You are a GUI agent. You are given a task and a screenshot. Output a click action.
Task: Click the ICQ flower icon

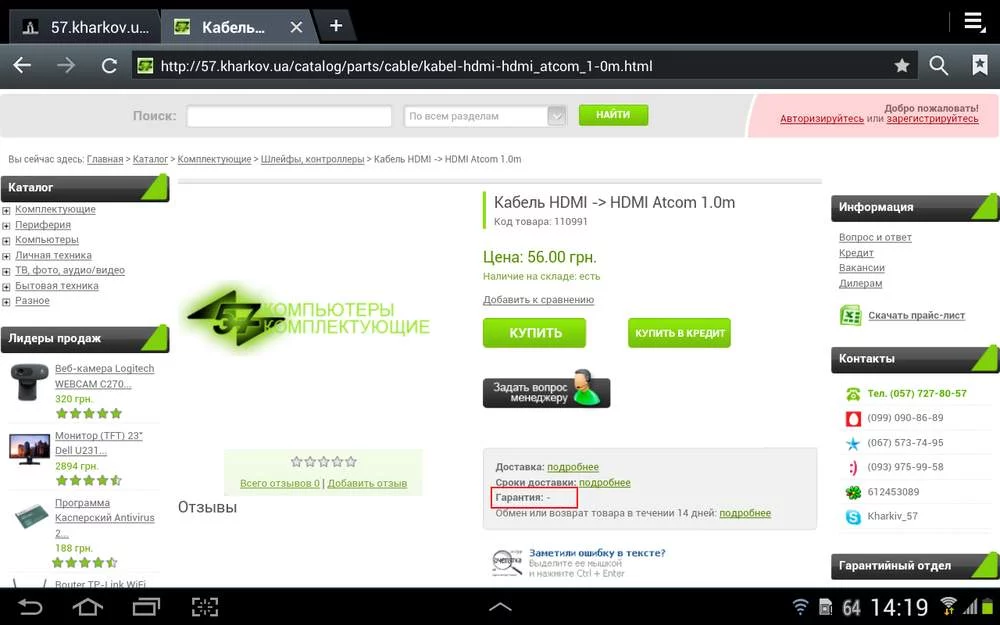pos(853,492)
